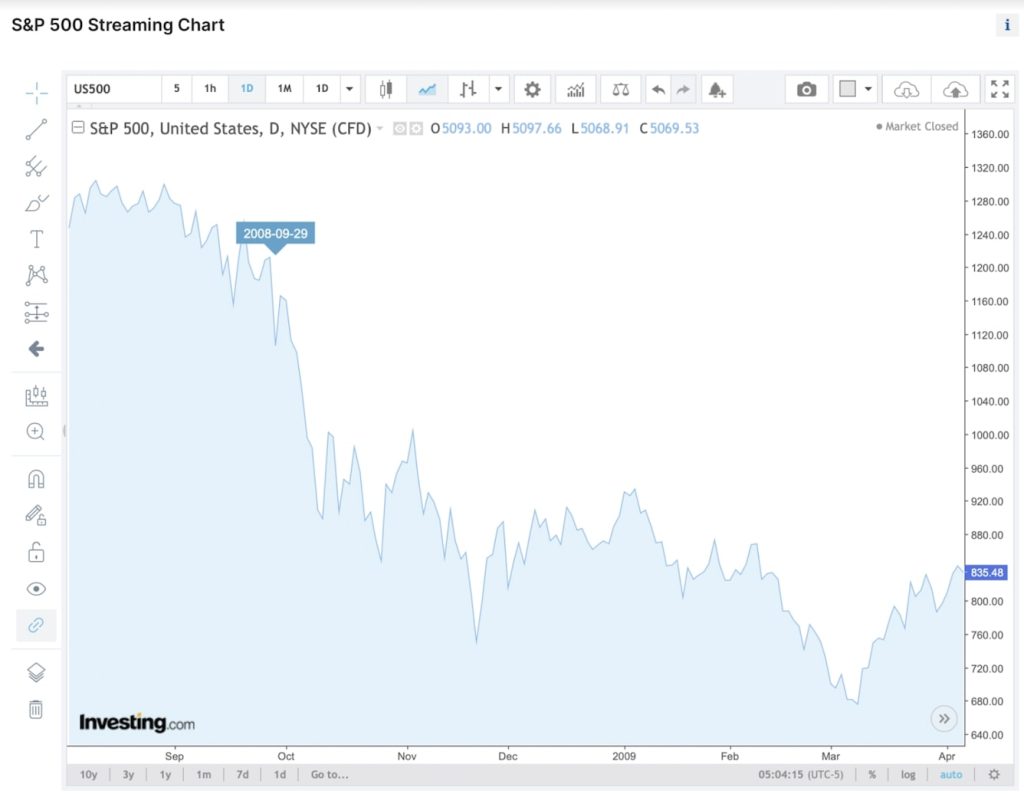Screen dimensions: 1024x794
Task: Open the Indicators panel
Action: pyautogui.click(x=575, y=89)
